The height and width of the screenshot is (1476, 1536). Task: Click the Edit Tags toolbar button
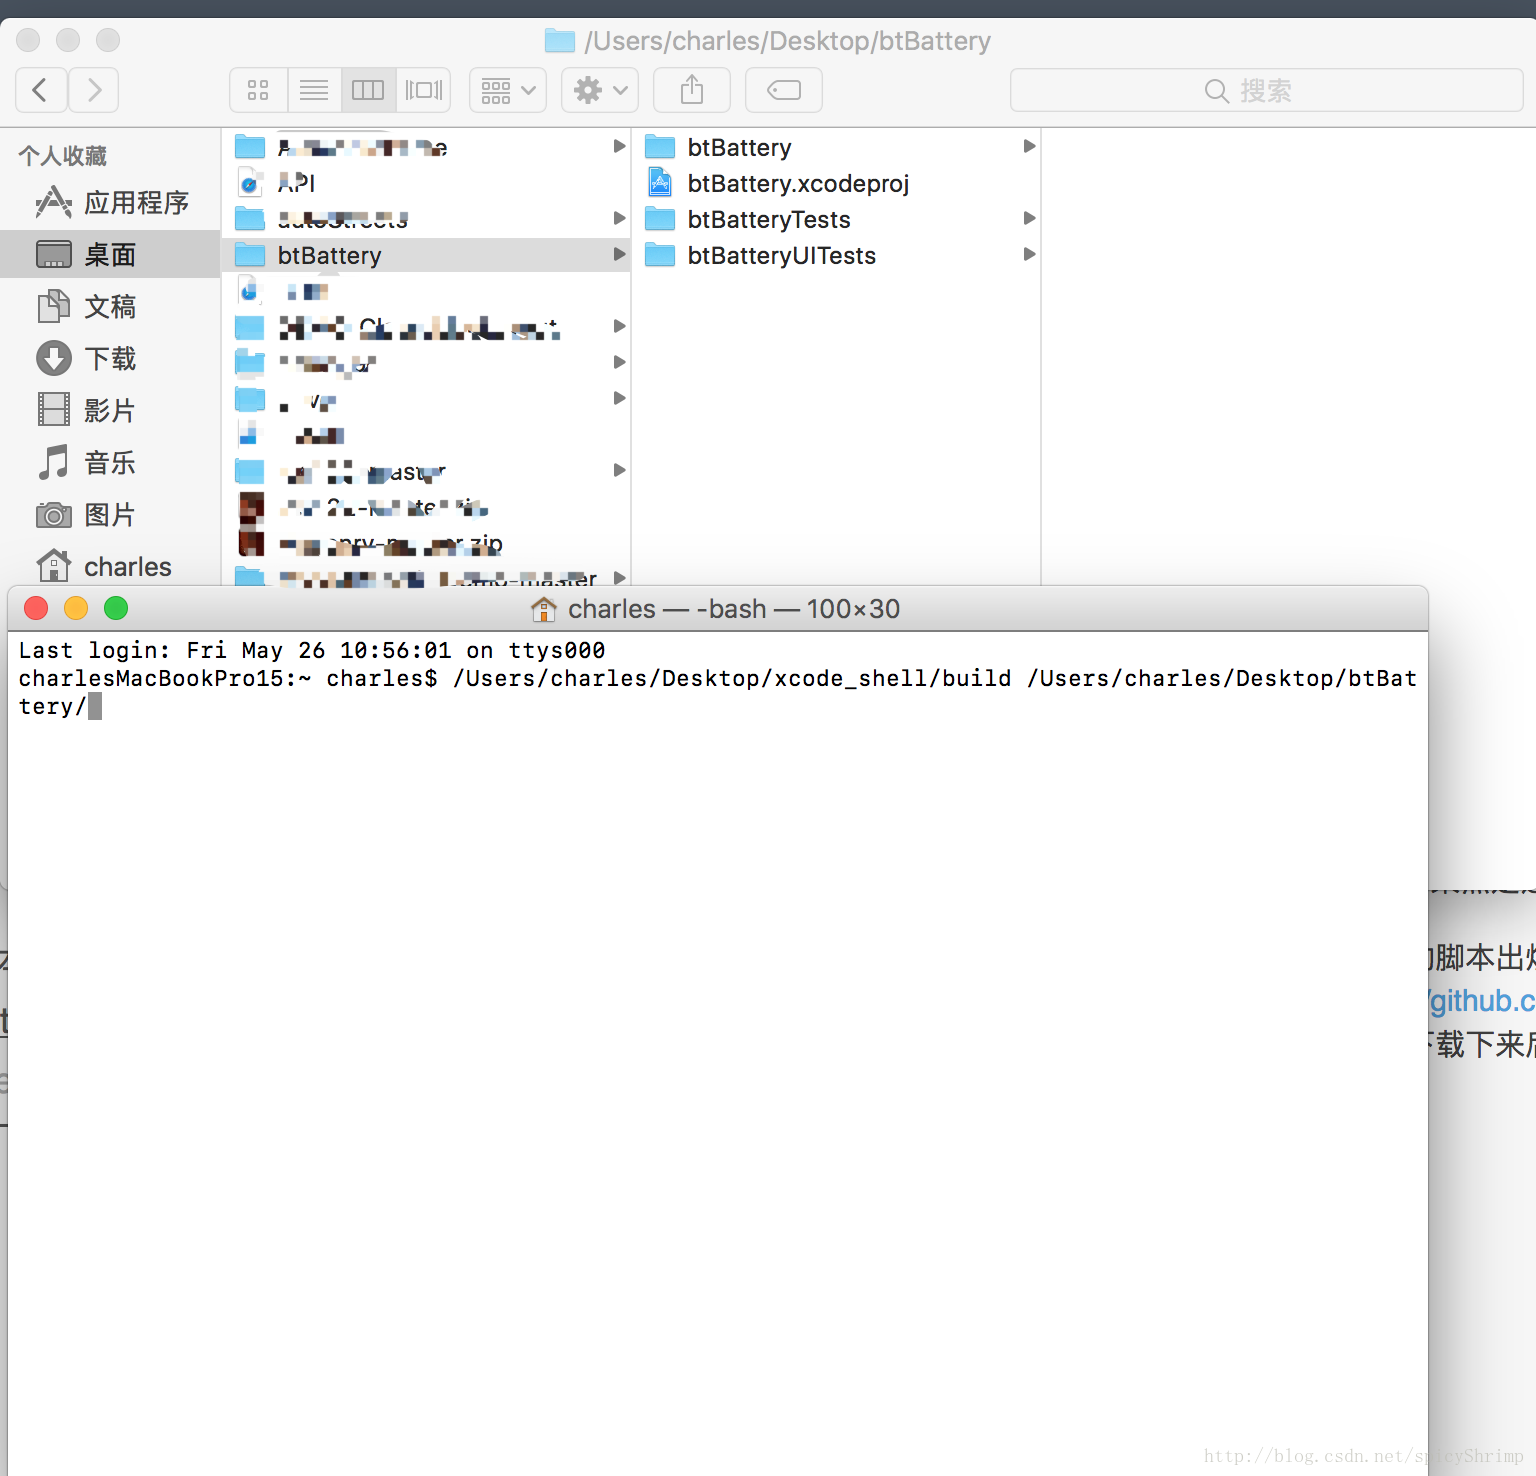(784, 90)
